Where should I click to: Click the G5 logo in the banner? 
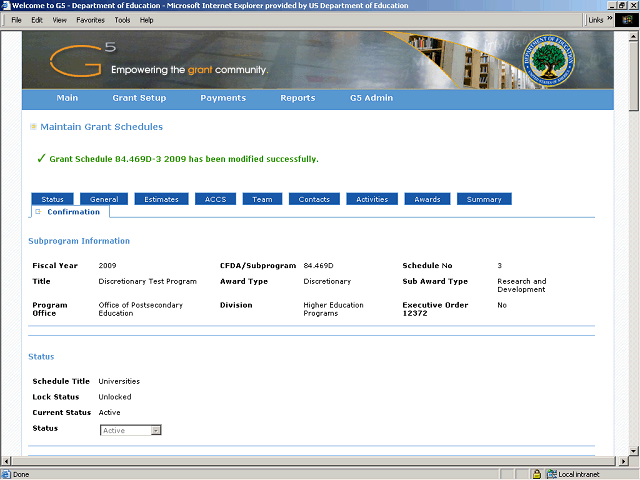[x=83, y=60]
